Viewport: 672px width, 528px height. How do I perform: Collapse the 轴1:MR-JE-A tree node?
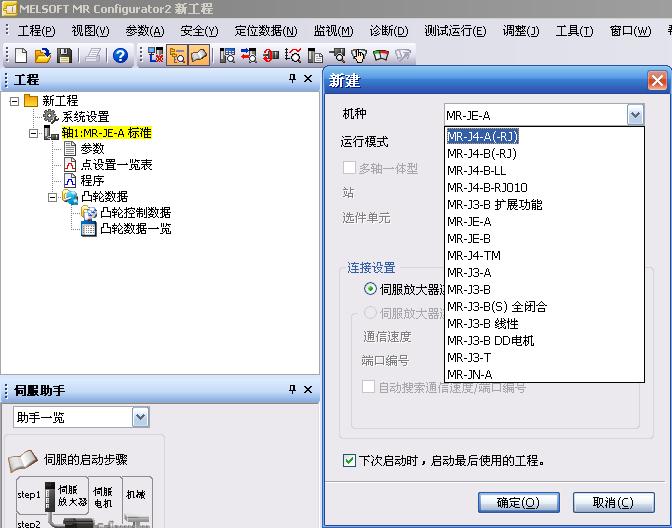point(33,133)
